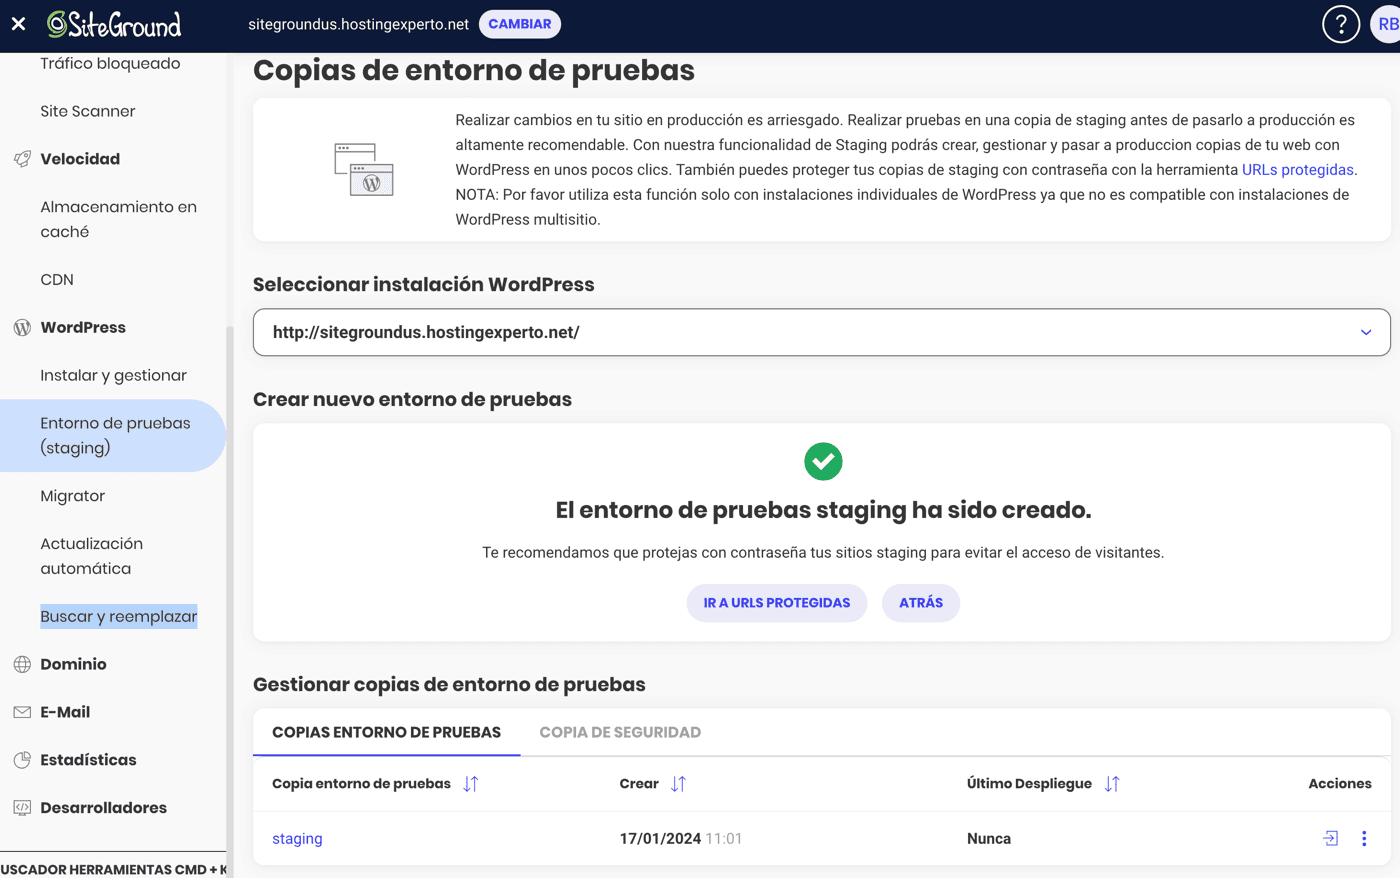1400x878 pixels.
Task: Open the RB user avatar menu
Action: [x=1386, y=24]
